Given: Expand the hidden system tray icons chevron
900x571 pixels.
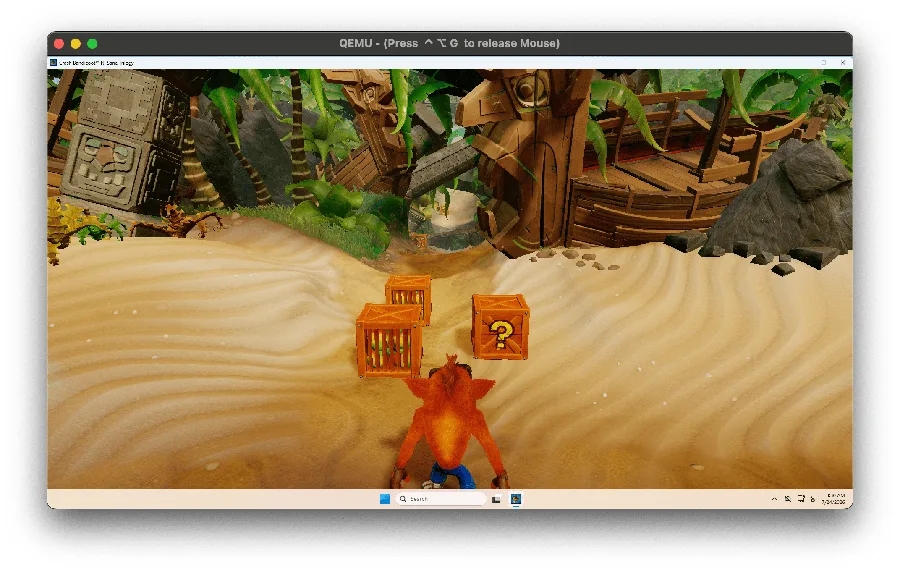Looking at the screenshot, I should tap(774, 499).
